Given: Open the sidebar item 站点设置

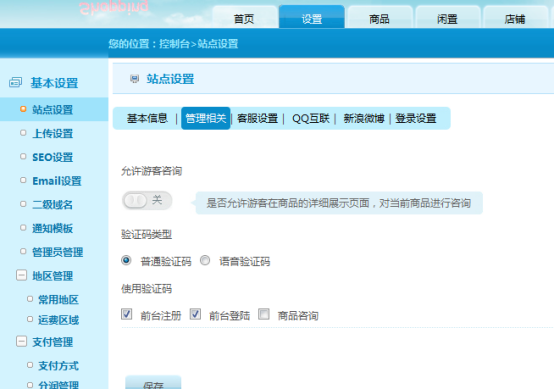Looking at the screenshot, I should click(53, 110).
